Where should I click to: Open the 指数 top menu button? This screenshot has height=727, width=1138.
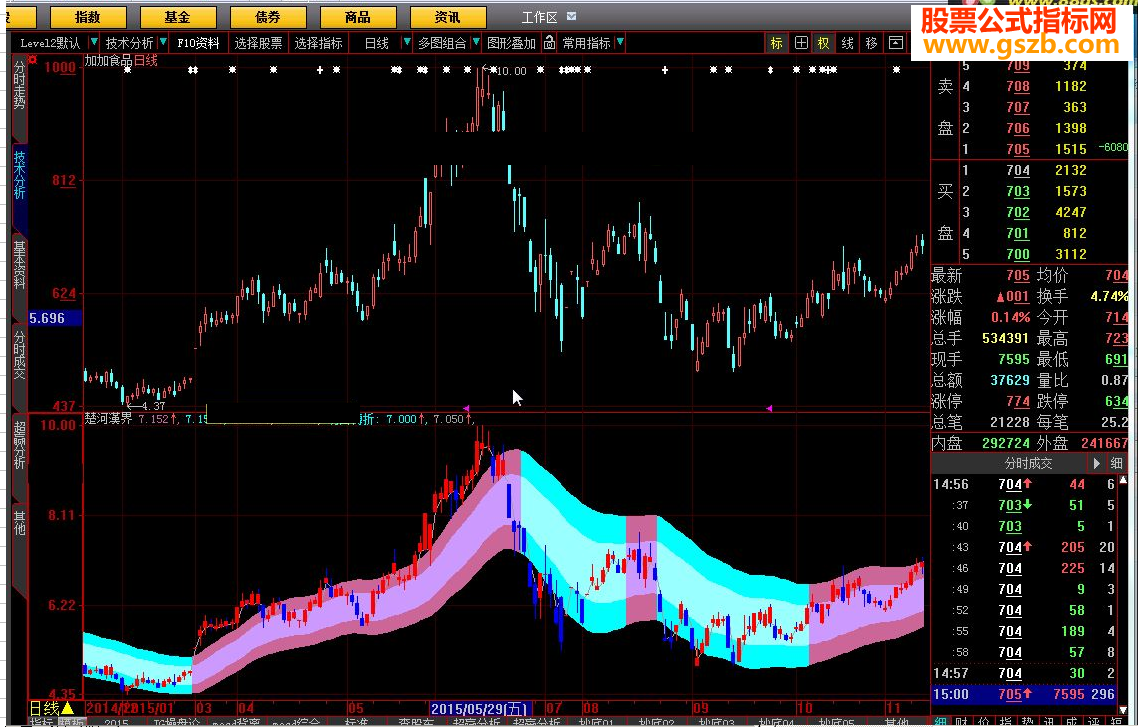pos(88,17)
